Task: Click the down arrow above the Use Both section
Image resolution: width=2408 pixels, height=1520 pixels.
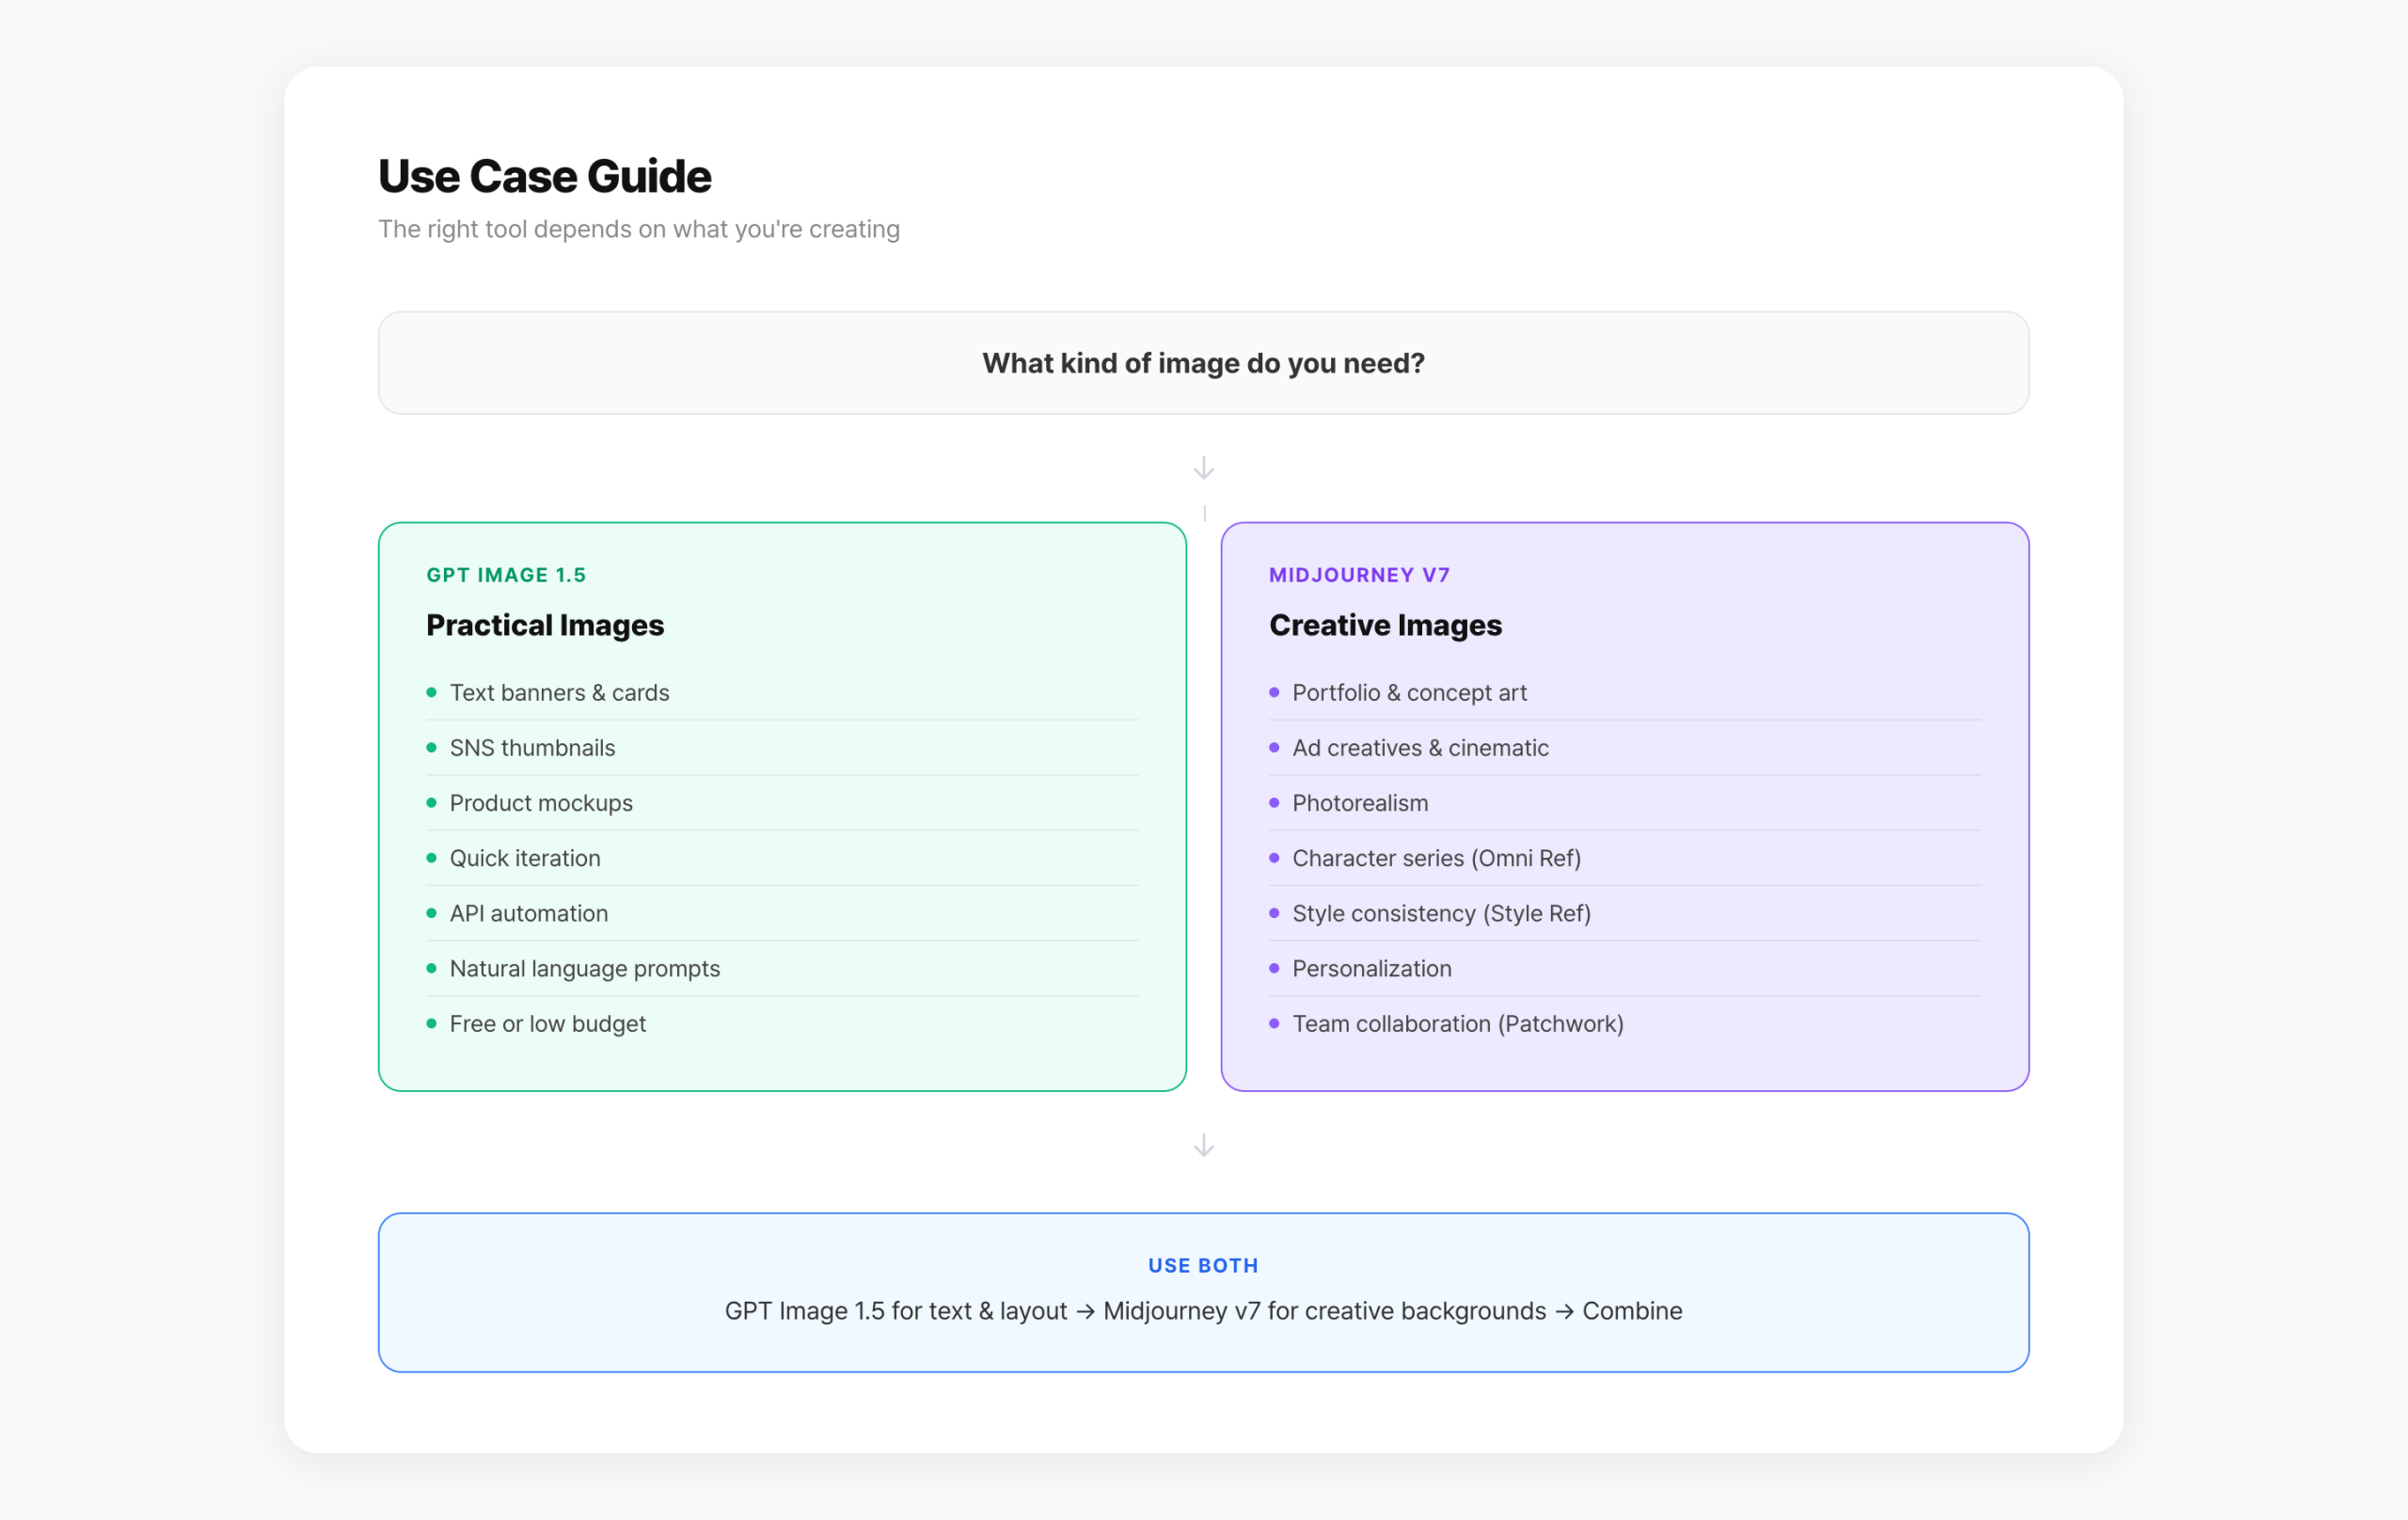Action: tap(1203, 1146)
